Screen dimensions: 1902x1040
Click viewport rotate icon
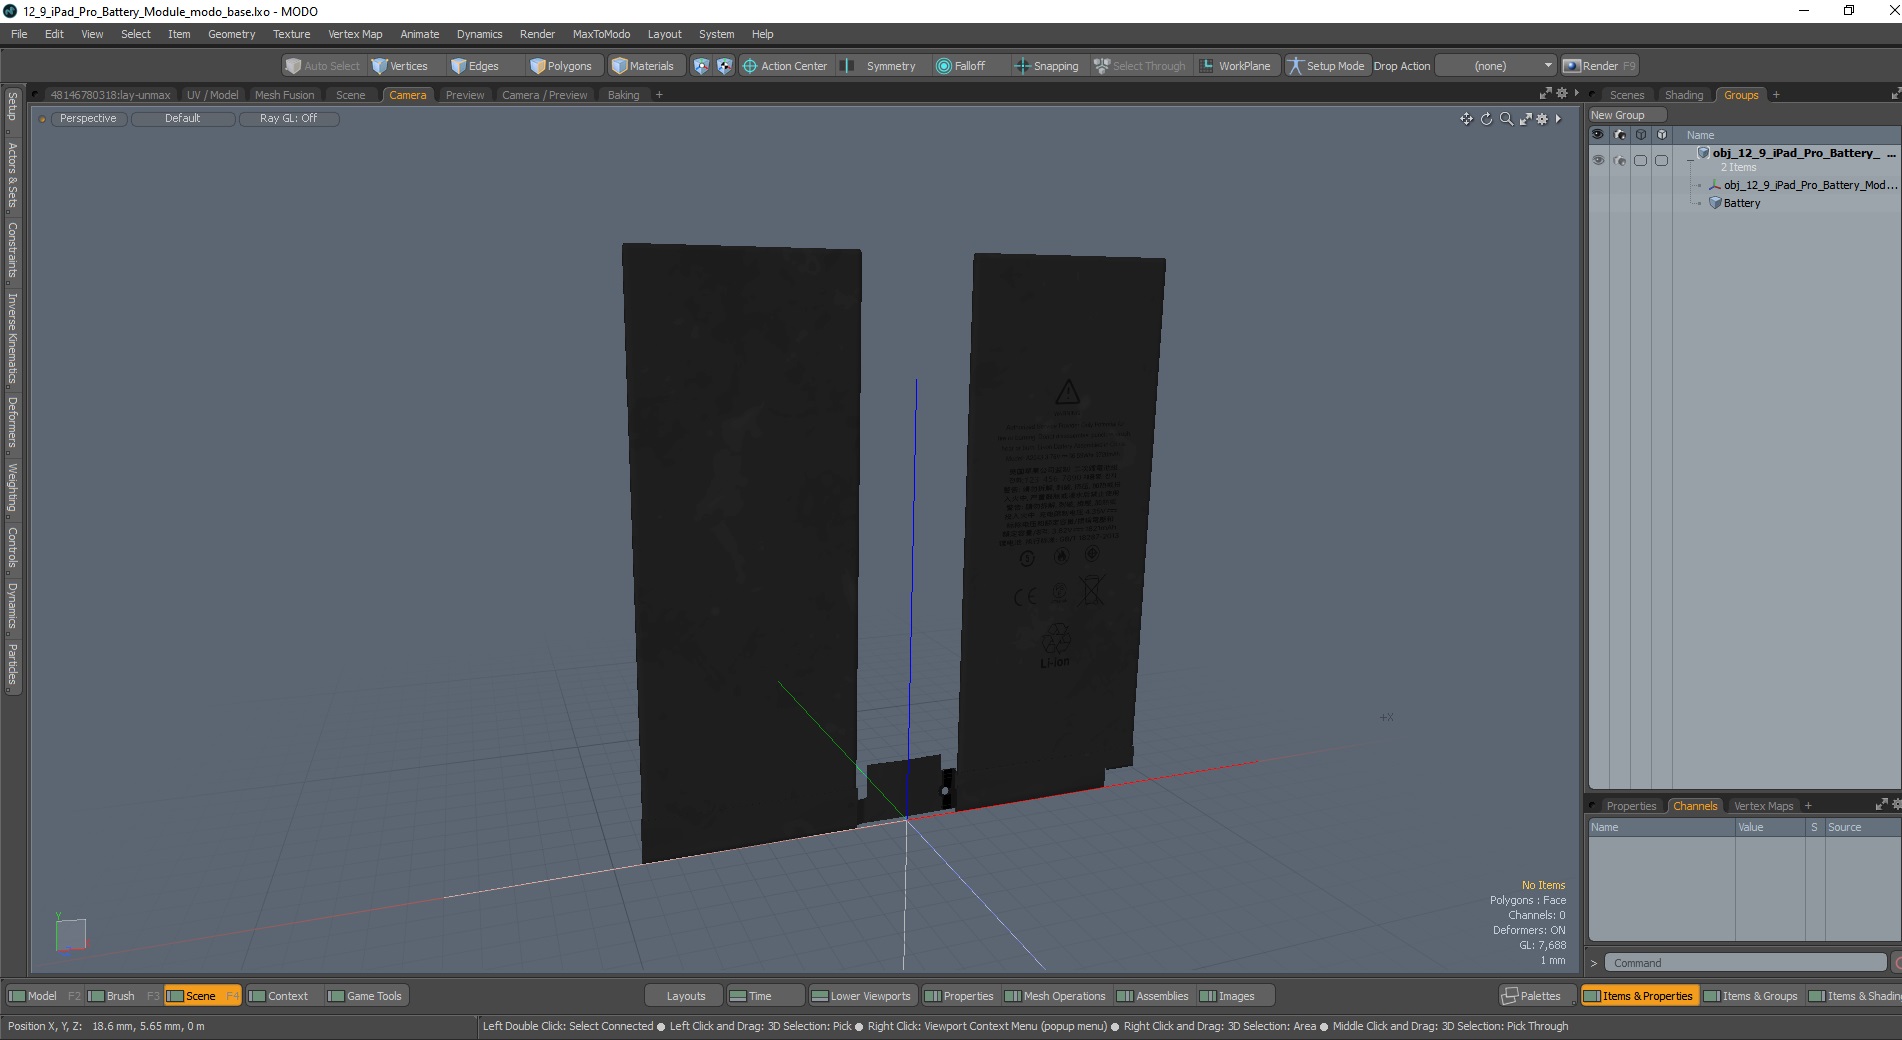click(x=1486, y=119)
